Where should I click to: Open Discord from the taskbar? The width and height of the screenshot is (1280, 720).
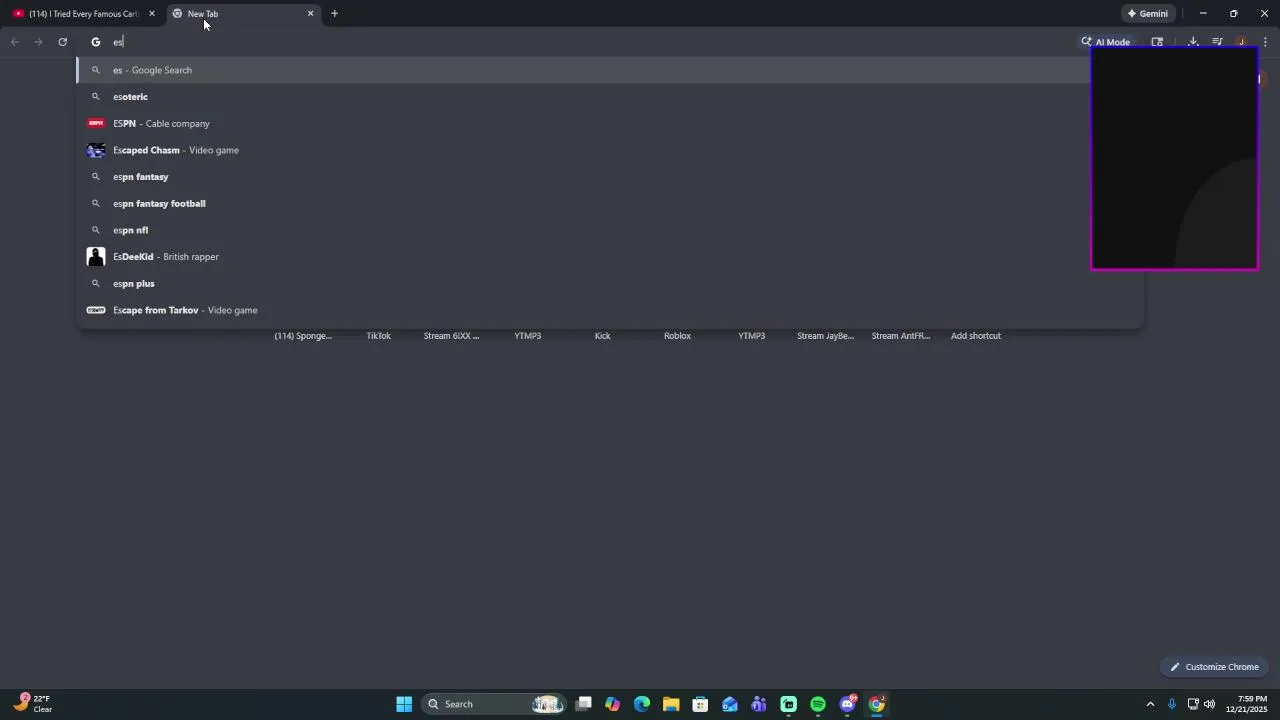click(x=848, y=704)
